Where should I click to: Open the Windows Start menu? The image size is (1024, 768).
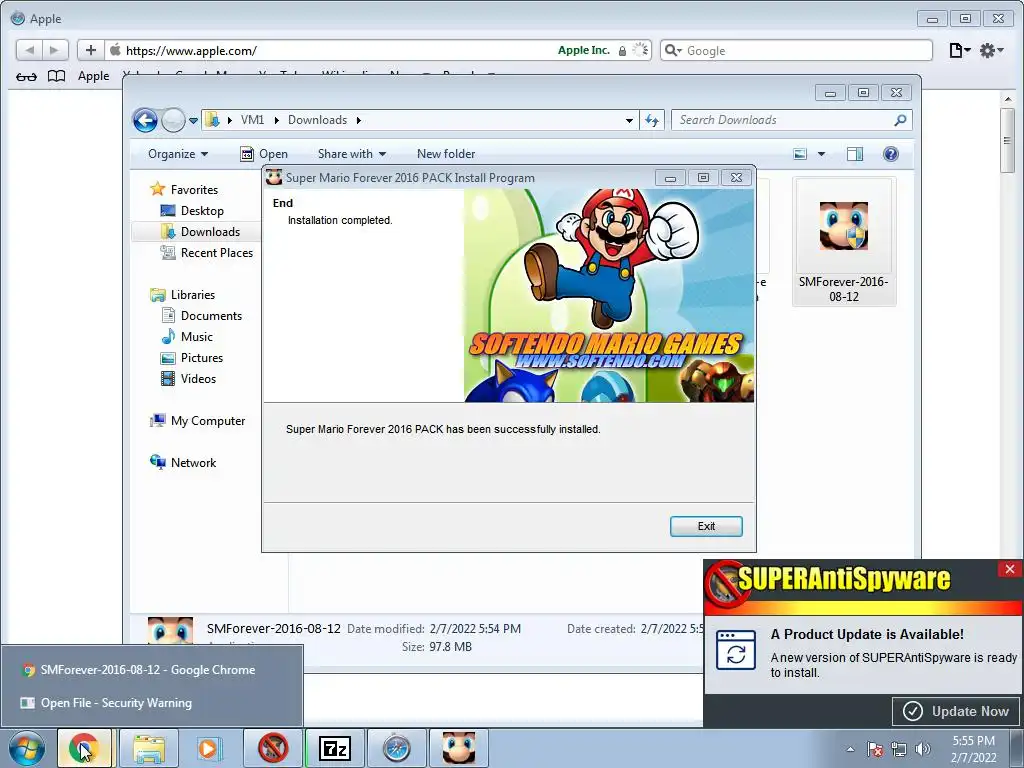coord(26,749)
